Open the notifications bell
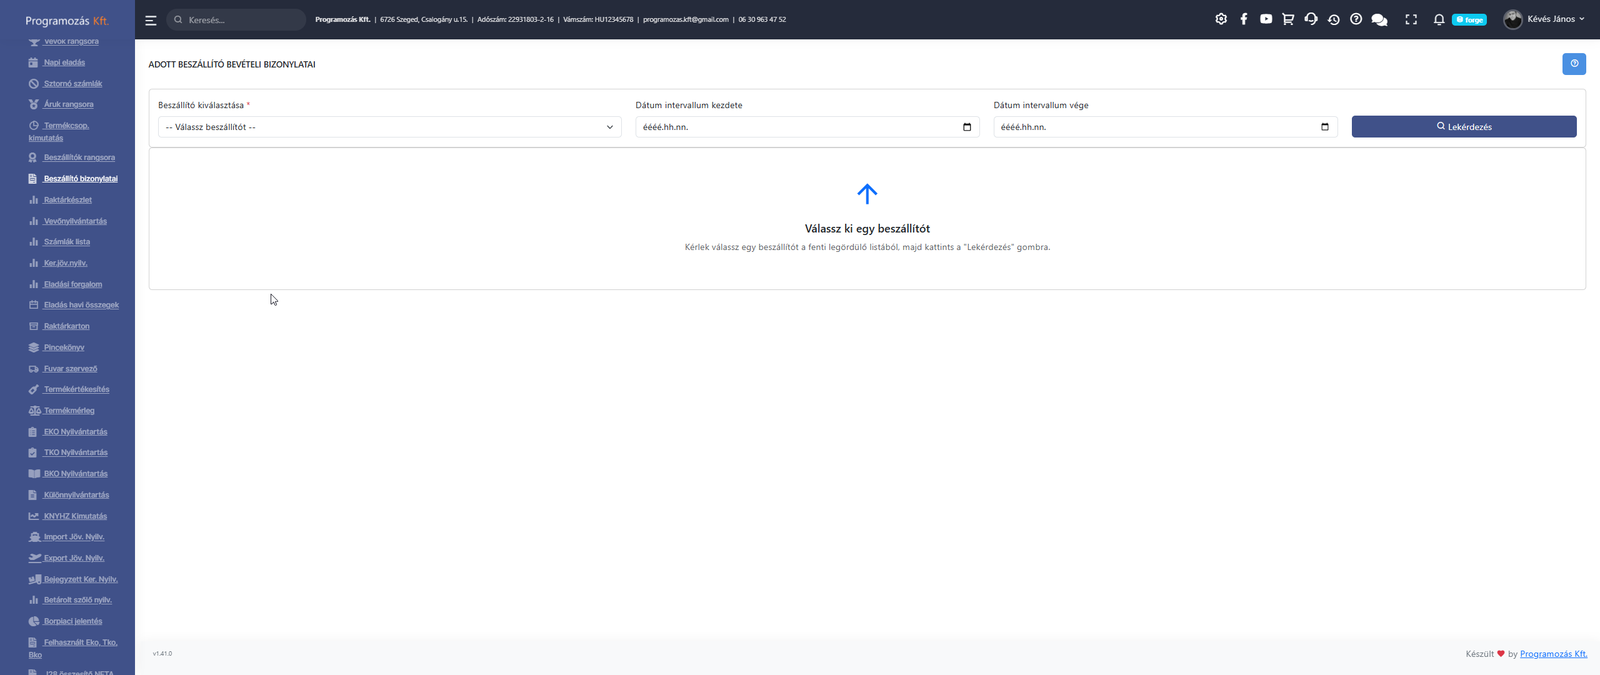This screenshot has width=1600, height=675. click(x=1439, y=19)
